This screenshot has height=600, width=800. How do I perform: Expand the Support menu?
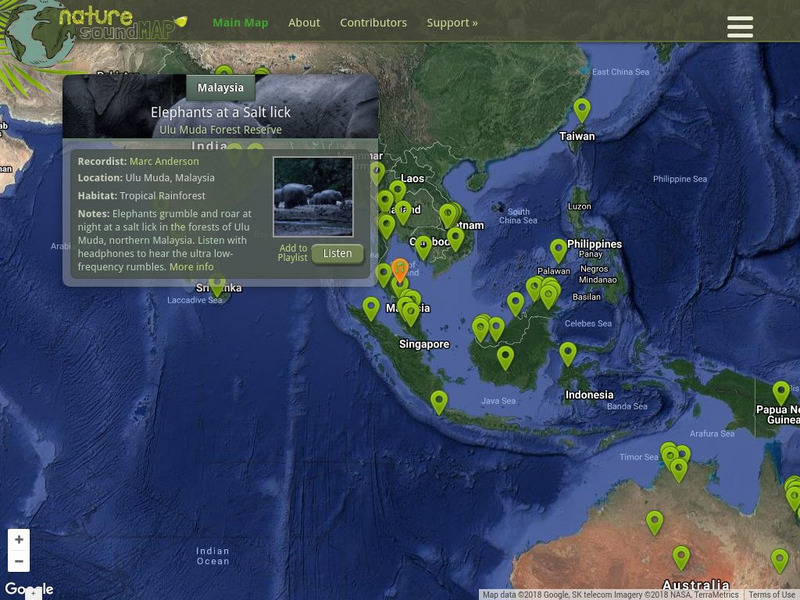pos(452,21)
